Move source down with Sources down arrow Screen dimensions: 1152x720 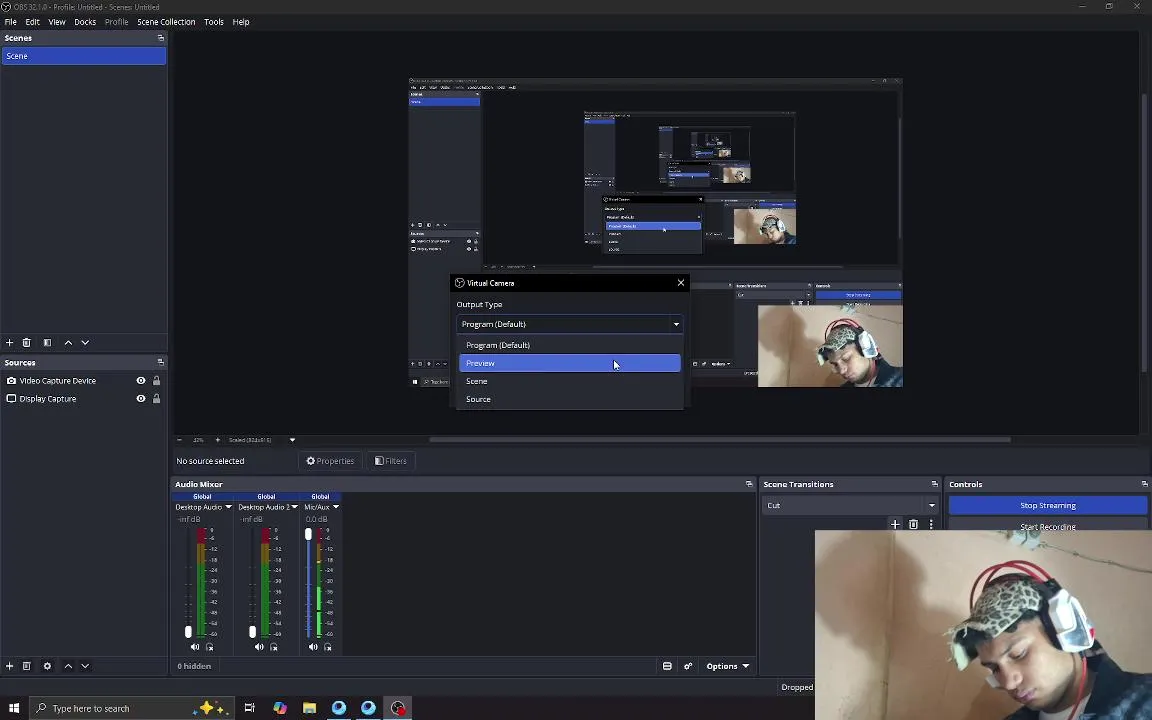85,666
